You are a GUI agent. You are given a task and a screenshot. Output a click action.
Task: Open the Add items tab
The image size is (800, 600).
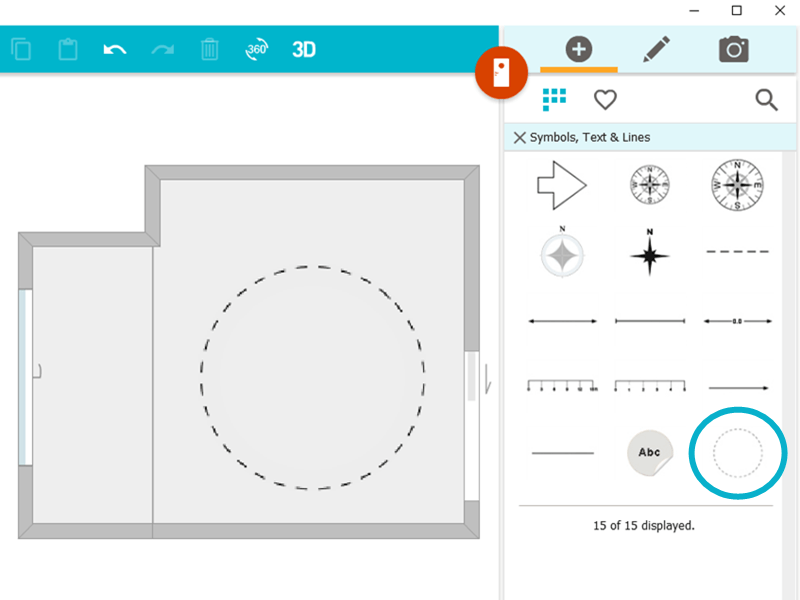pos(577,47)
